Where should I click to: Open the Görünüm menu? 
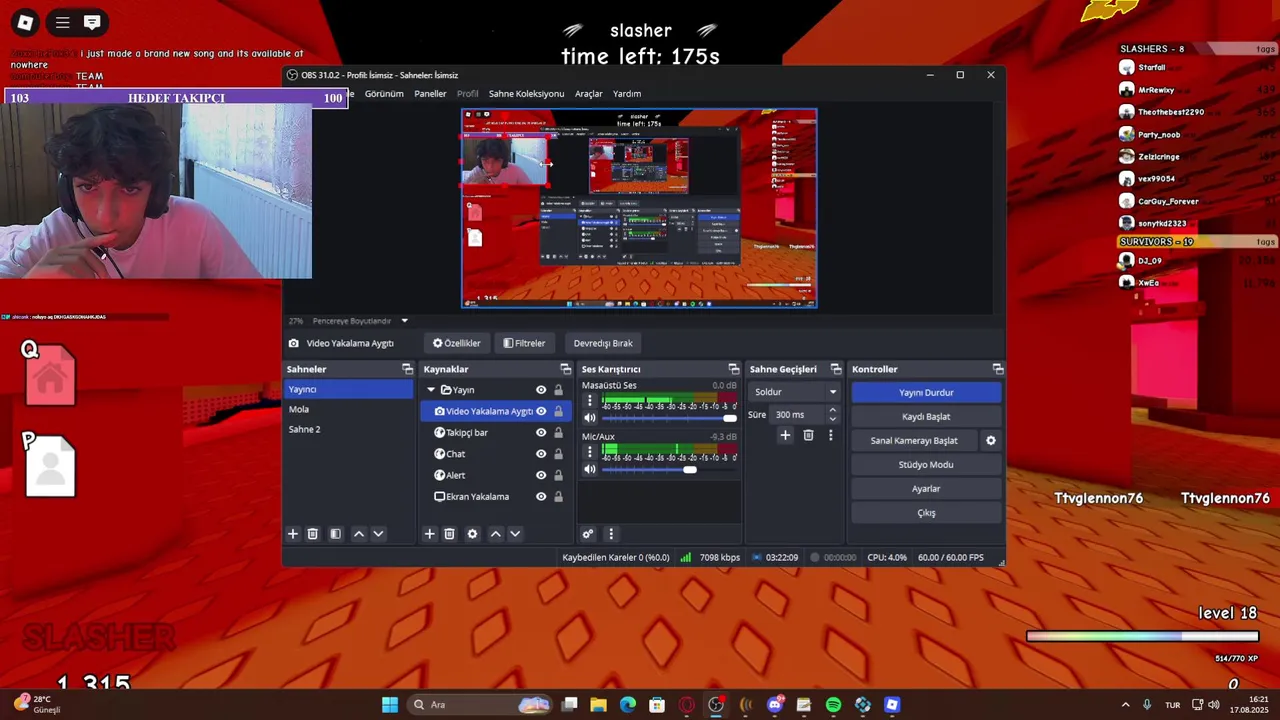pos(384,94)
